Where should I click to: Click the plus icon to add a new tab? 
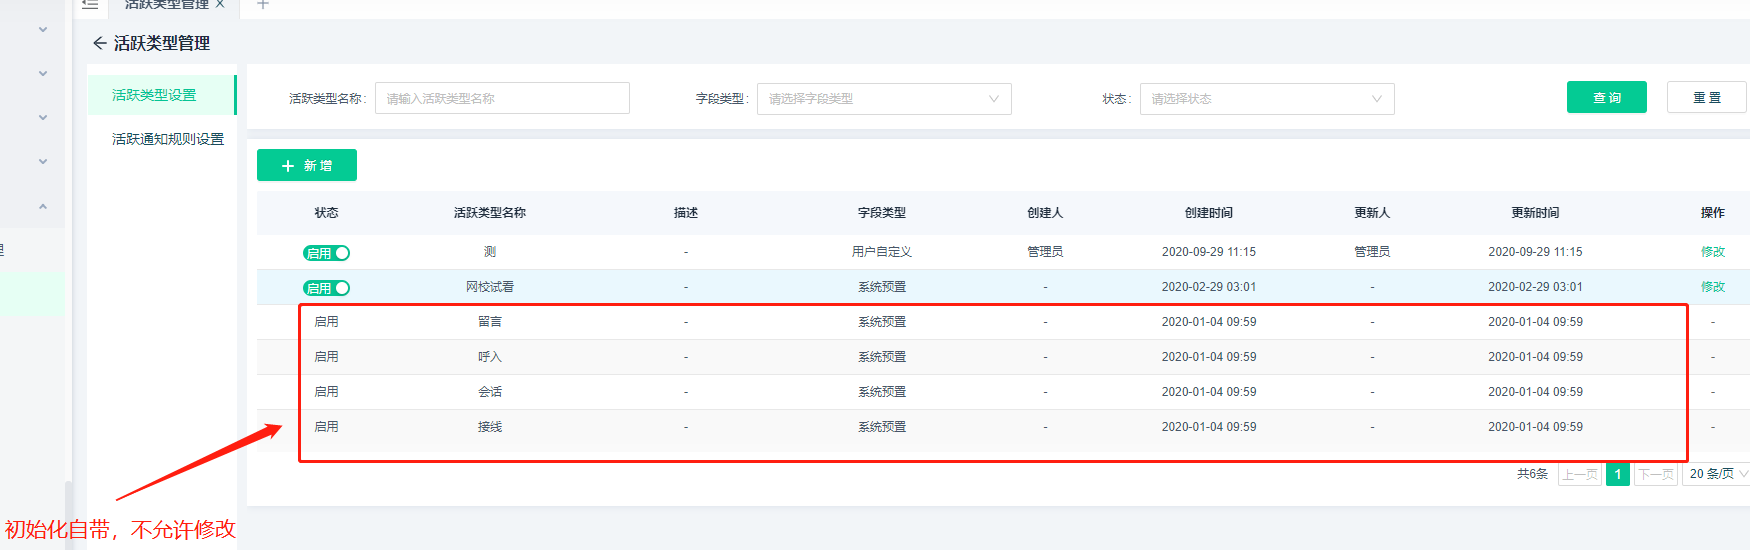(263, 4)
